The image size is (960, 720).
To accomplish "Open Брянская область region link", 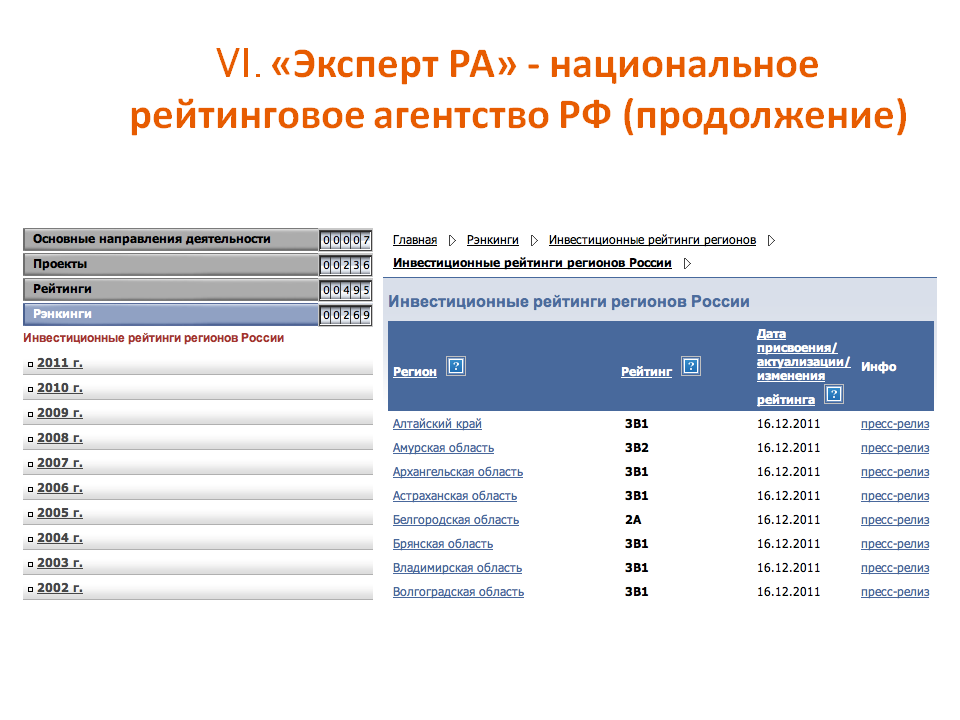I will pyautogui.click(x=443, y=544).
